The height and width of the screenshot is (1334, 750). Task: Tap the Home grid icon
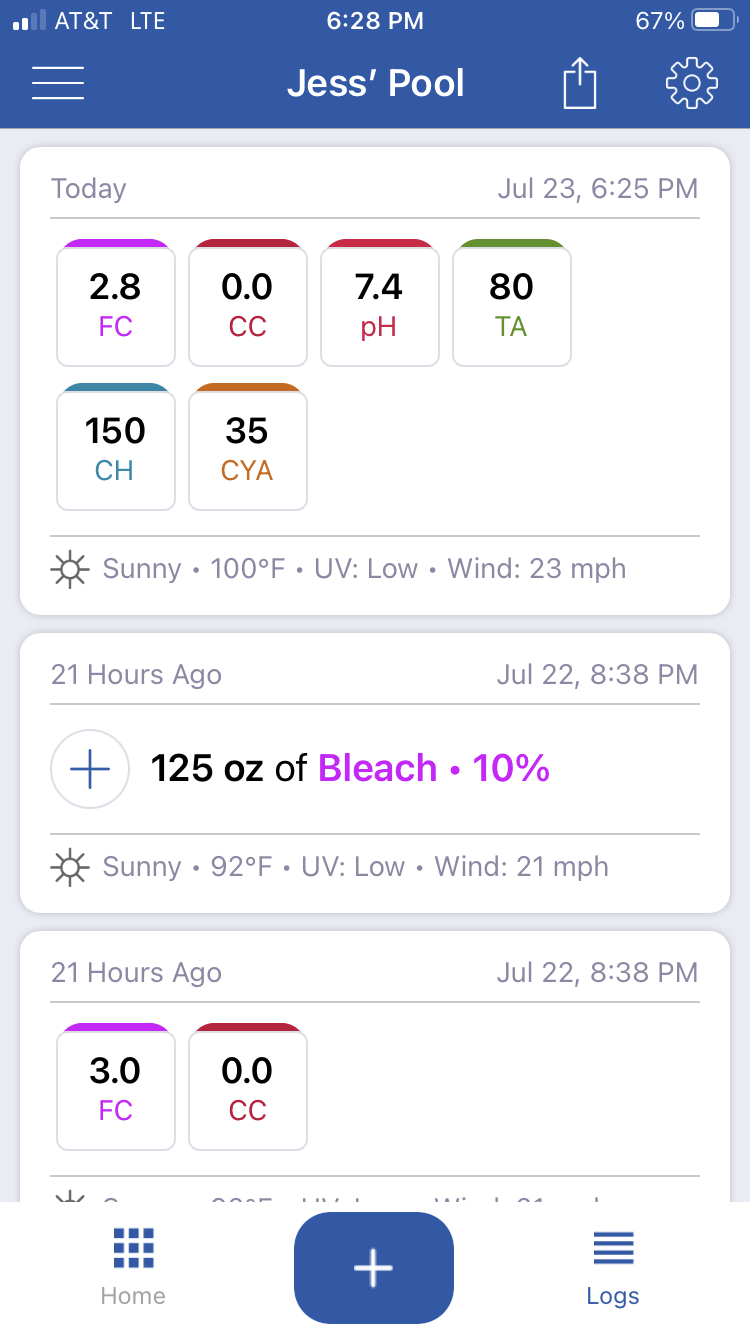[x=133, y=1249]
